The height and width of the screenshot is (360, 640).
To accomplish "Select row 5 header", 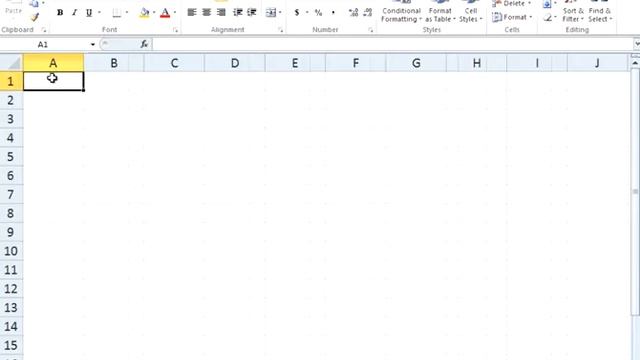I will tap(11, 157).
